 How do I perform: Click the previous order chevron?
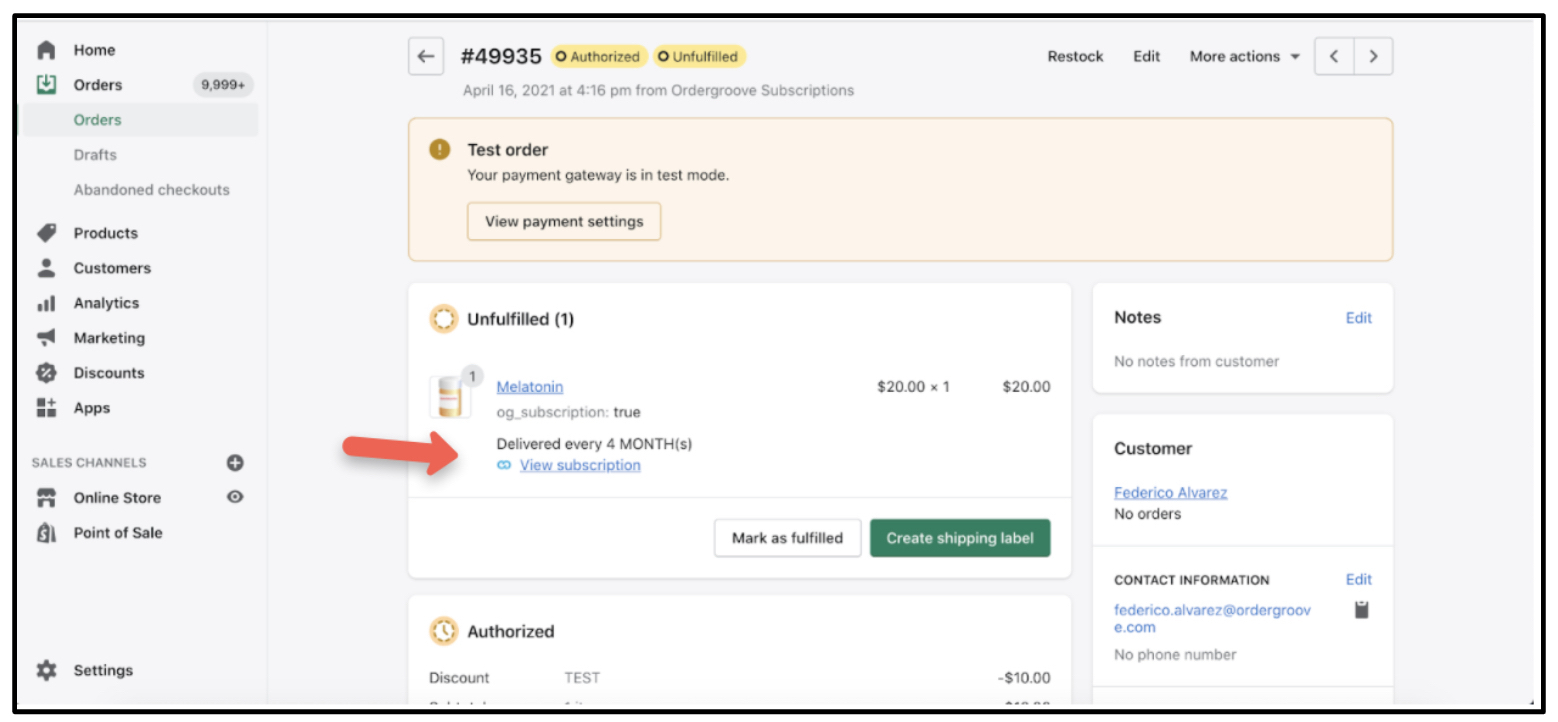pyautogui.click(x=1333, y=56)
